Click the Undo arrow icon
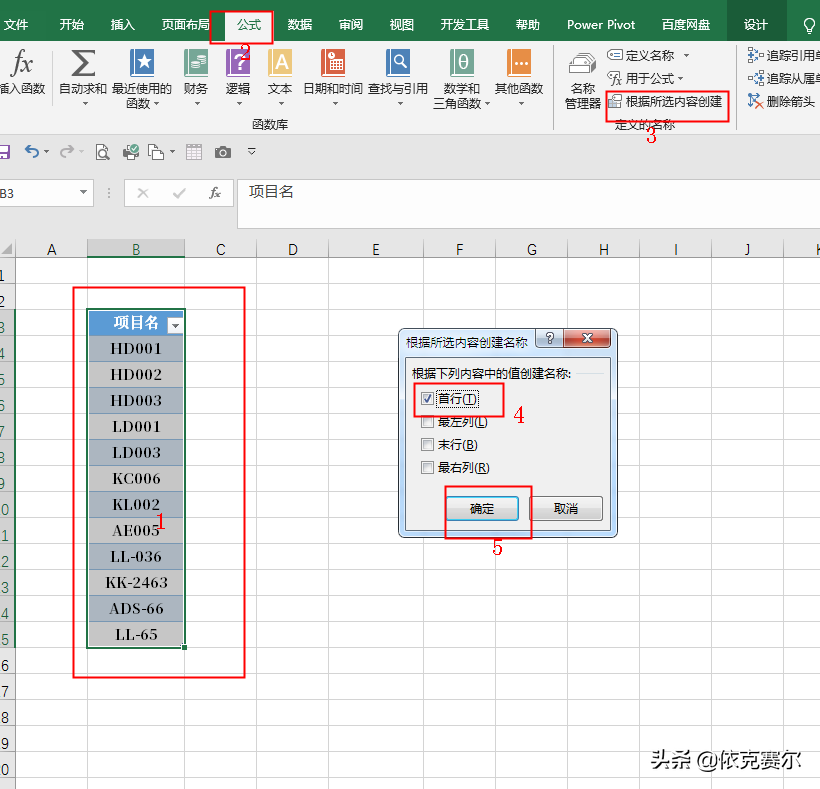This screenshot has height=789, width=820. tap(32, 152)
